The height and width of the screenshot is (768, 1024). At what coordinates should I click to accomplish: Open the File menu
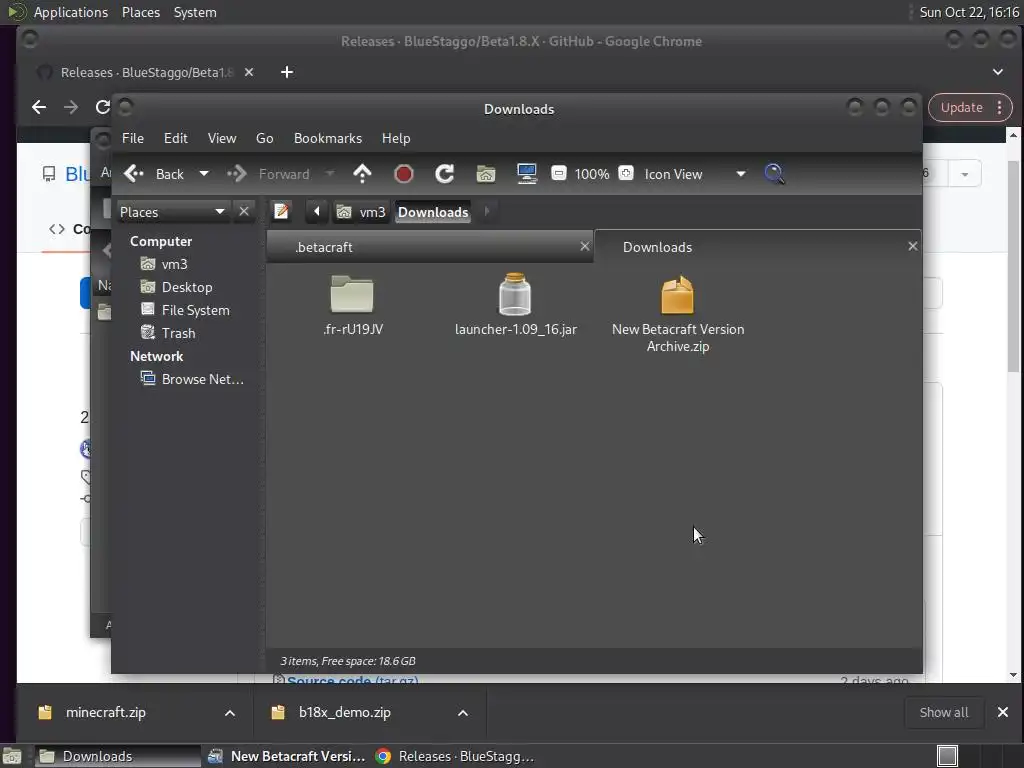point(133,138)
